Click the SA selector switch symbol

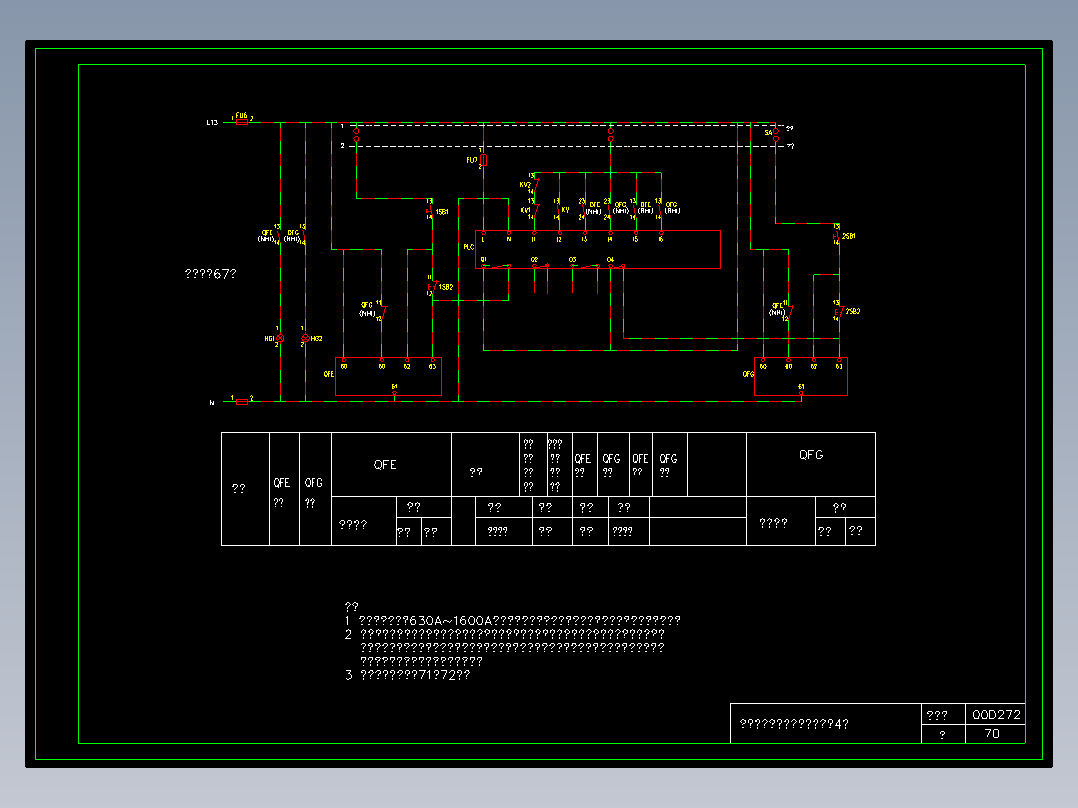pyautogui.click(x=776, y=134)
